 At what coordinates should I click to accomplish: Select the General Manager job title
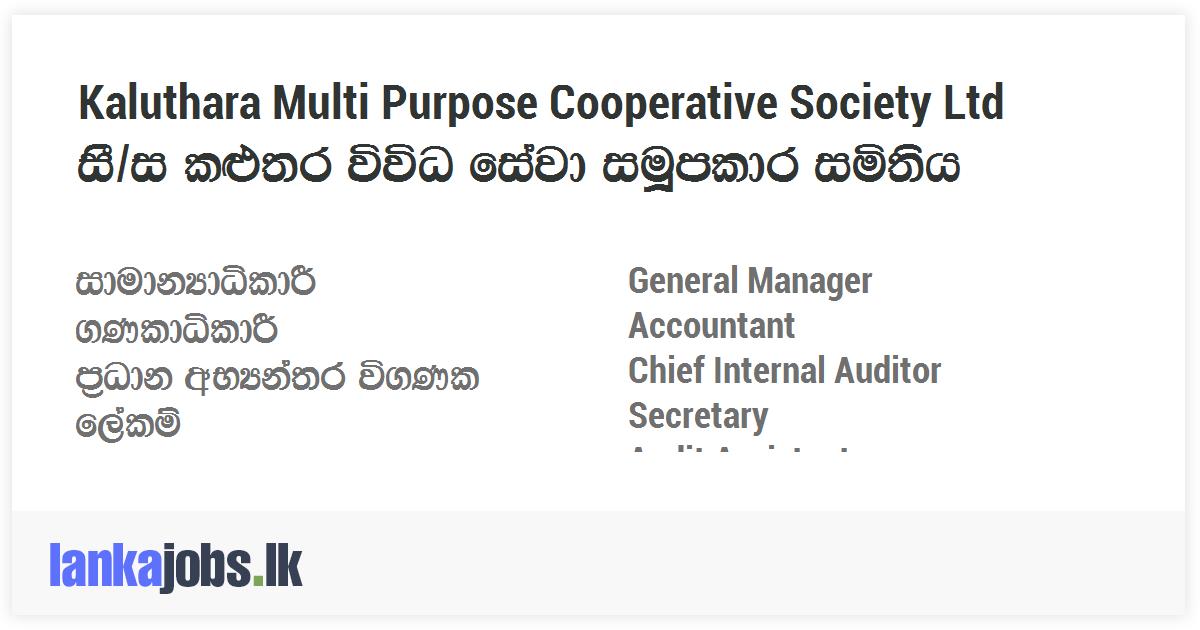point(750,281)
